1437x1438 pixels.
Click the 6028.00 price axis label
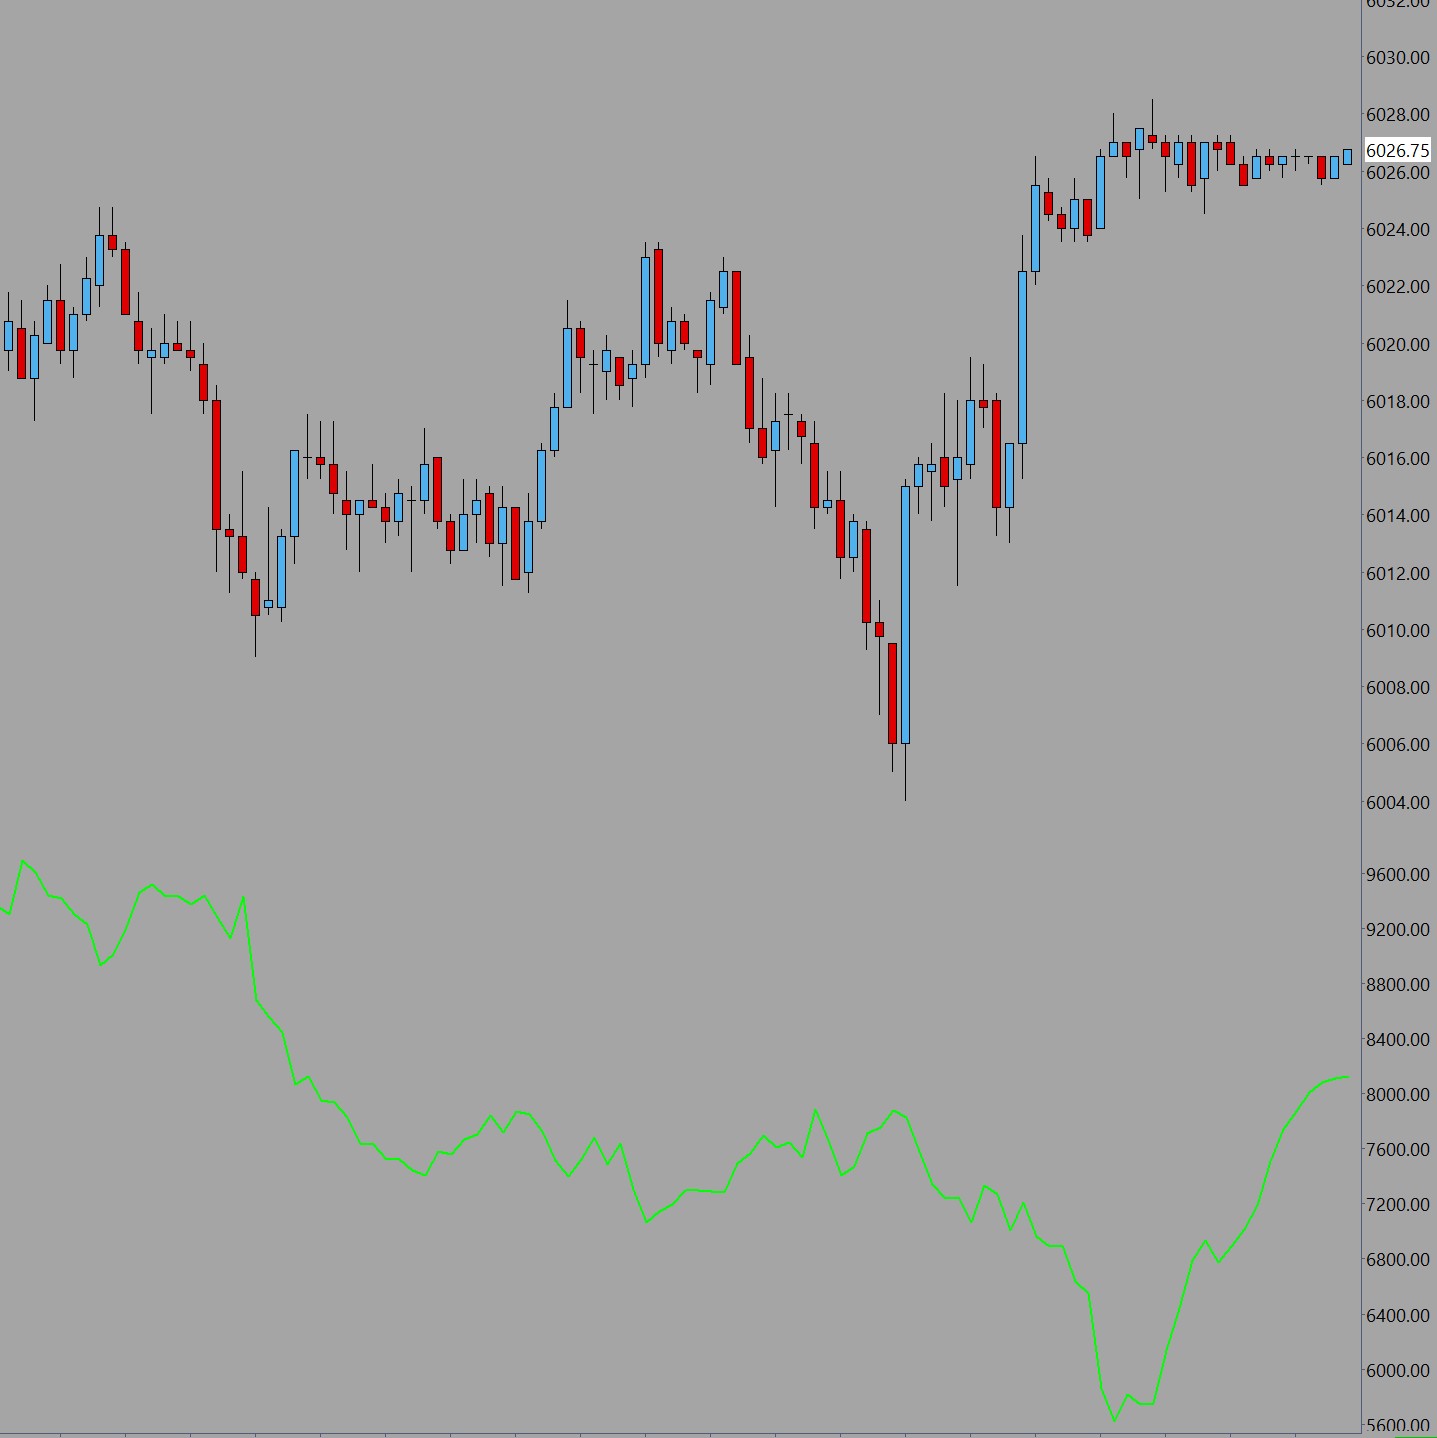1398,115
